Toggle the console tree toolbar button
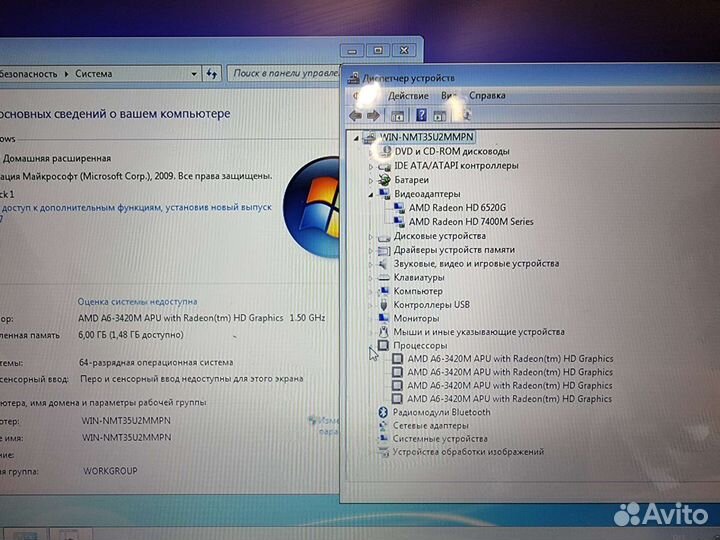This screenshot has height=540, width=720. [397, 116]
